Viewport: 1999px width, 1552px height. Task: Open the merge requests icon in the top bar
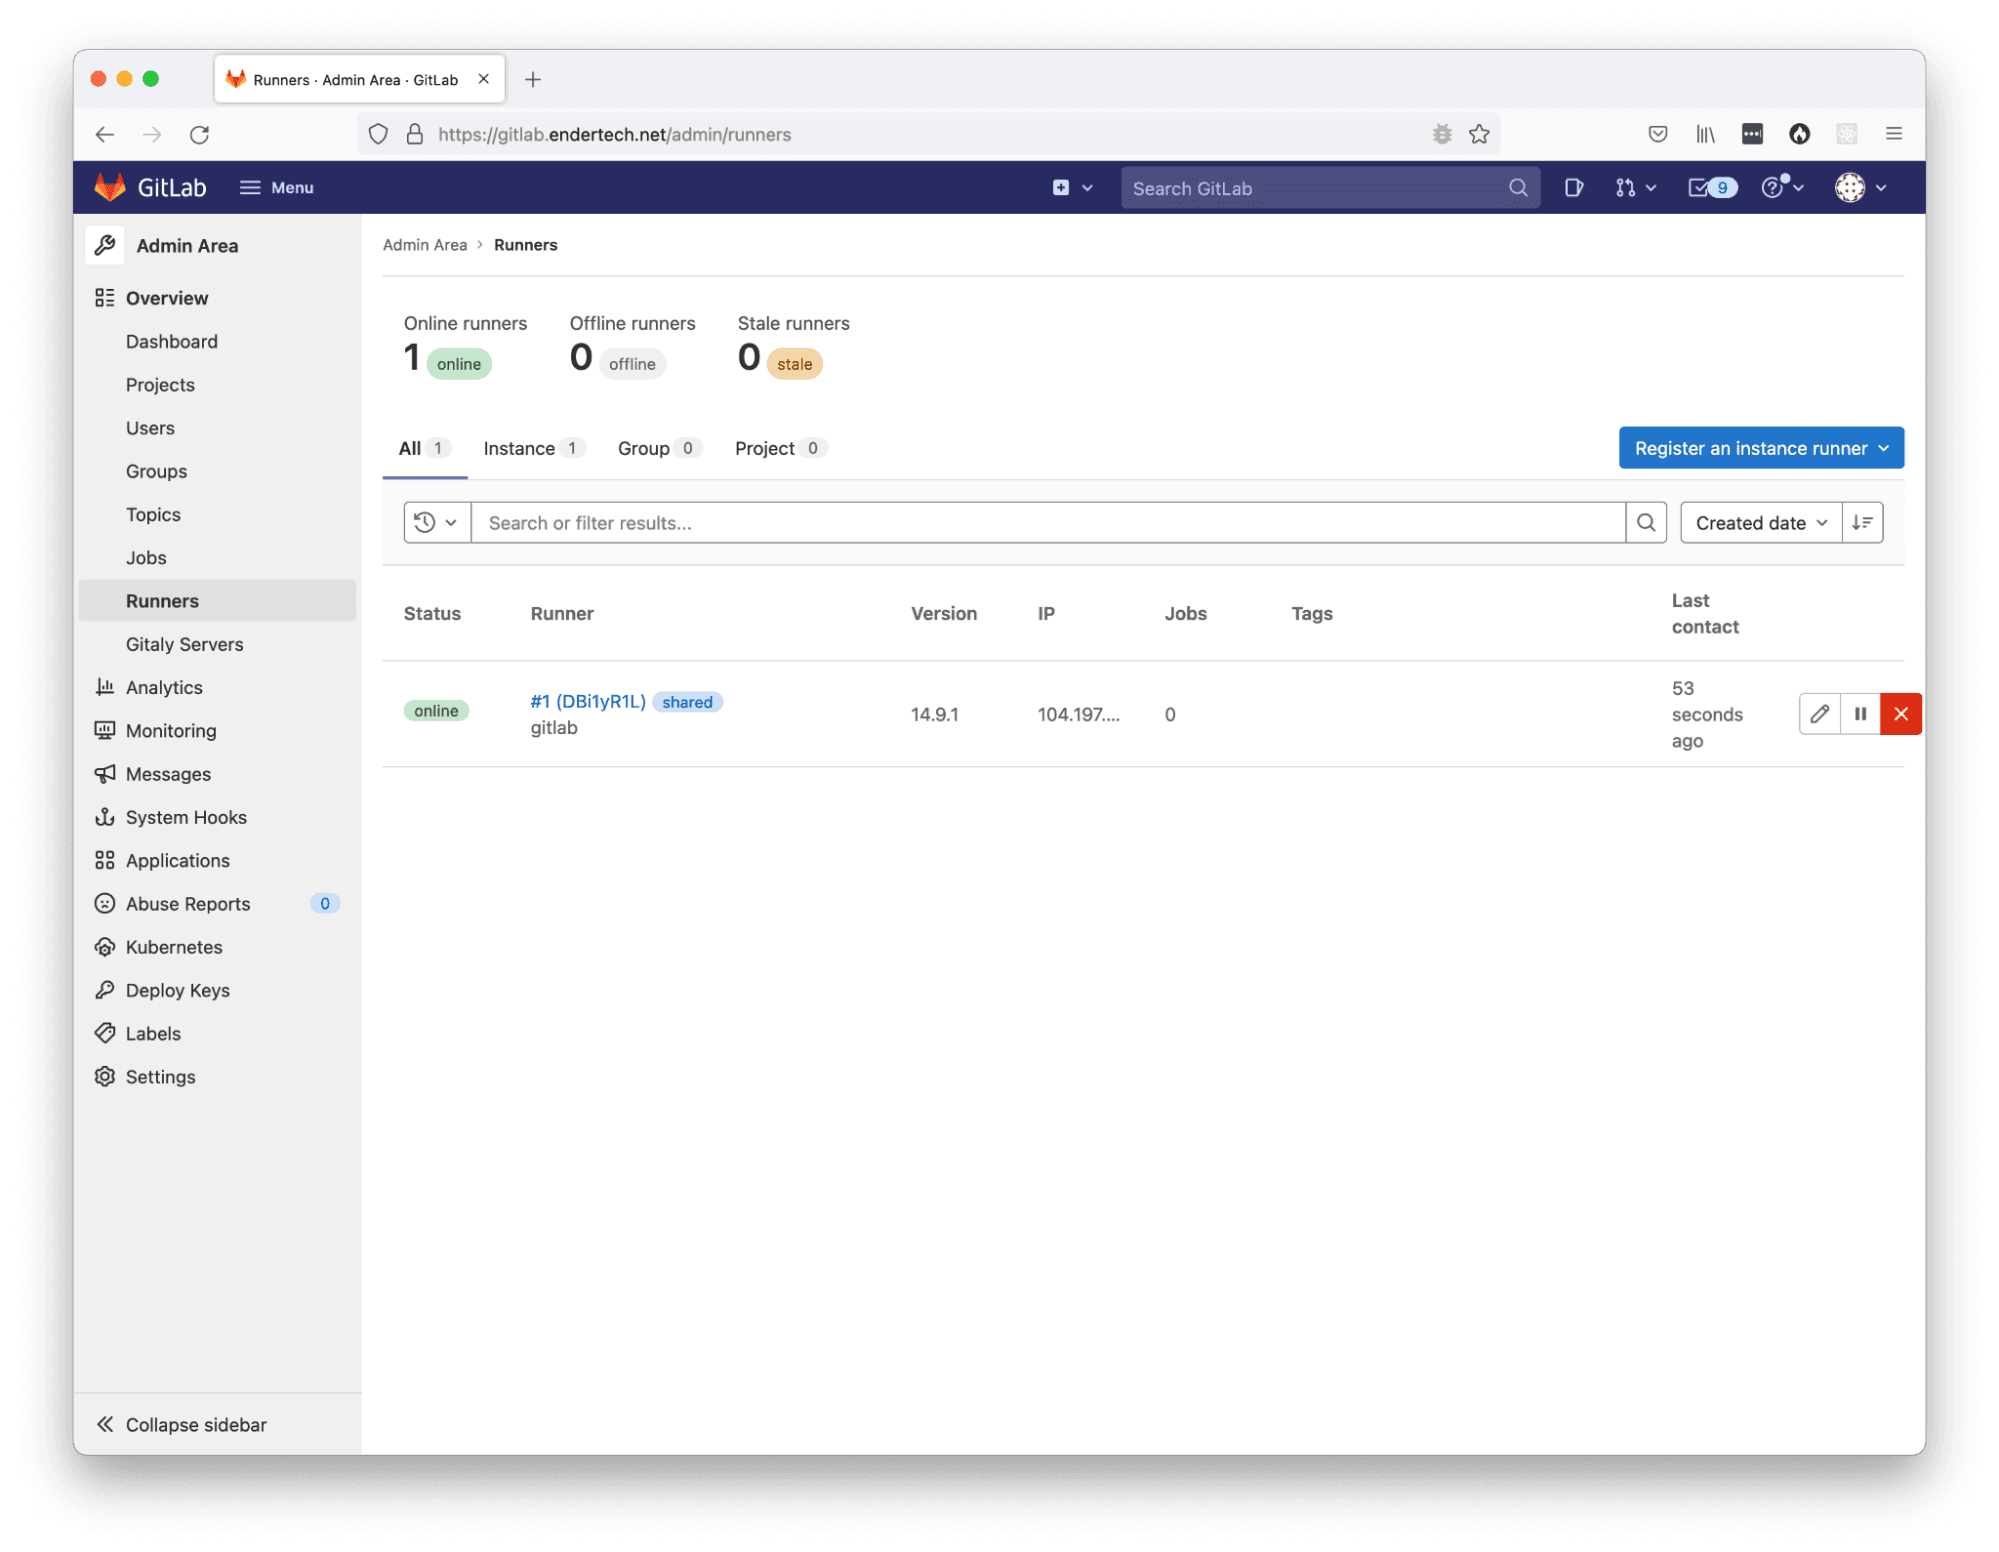tap(1626, 188)
